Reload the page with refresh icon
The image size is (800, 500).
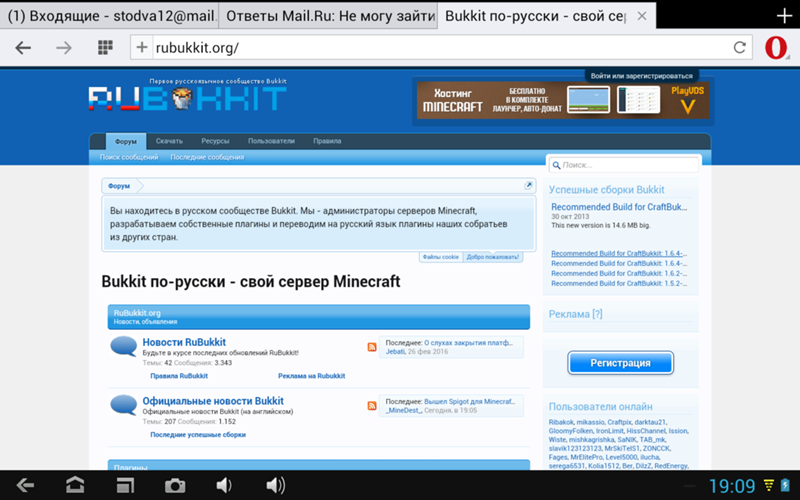739,47
